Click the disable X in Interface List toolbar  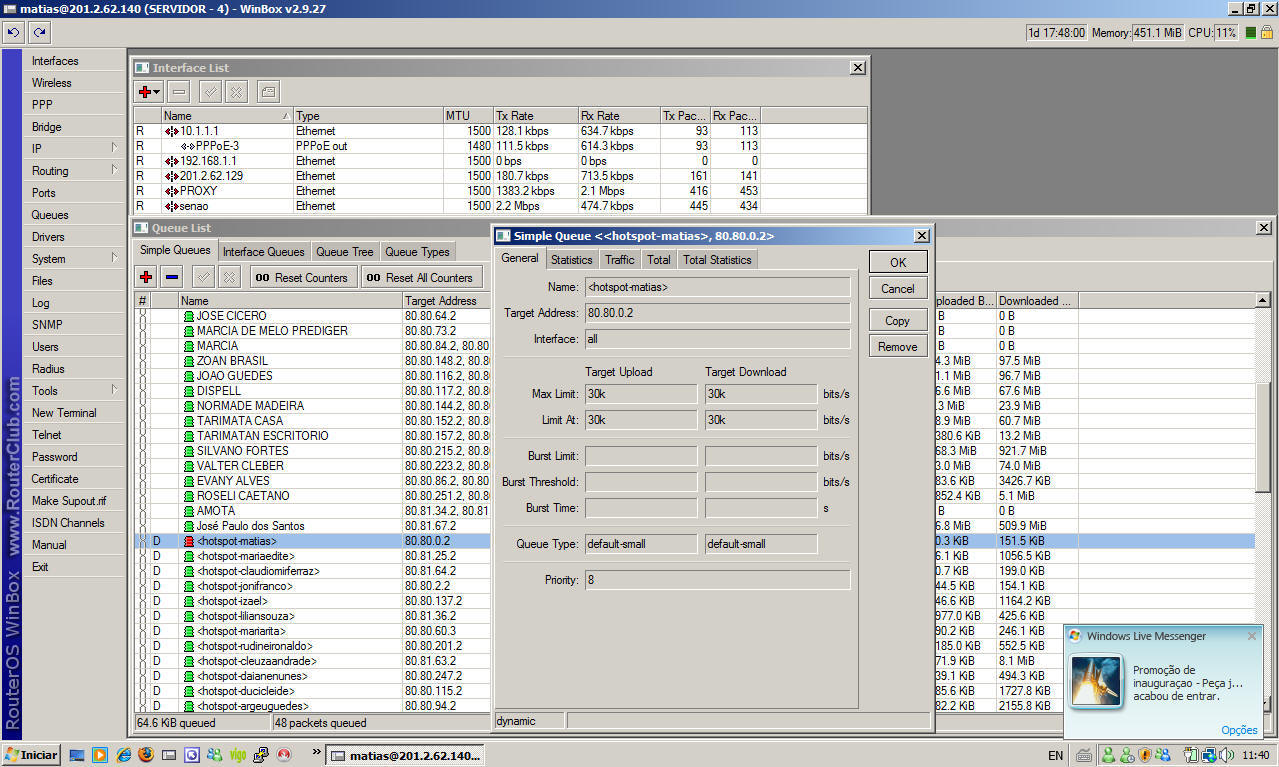[x=236, y=92]
